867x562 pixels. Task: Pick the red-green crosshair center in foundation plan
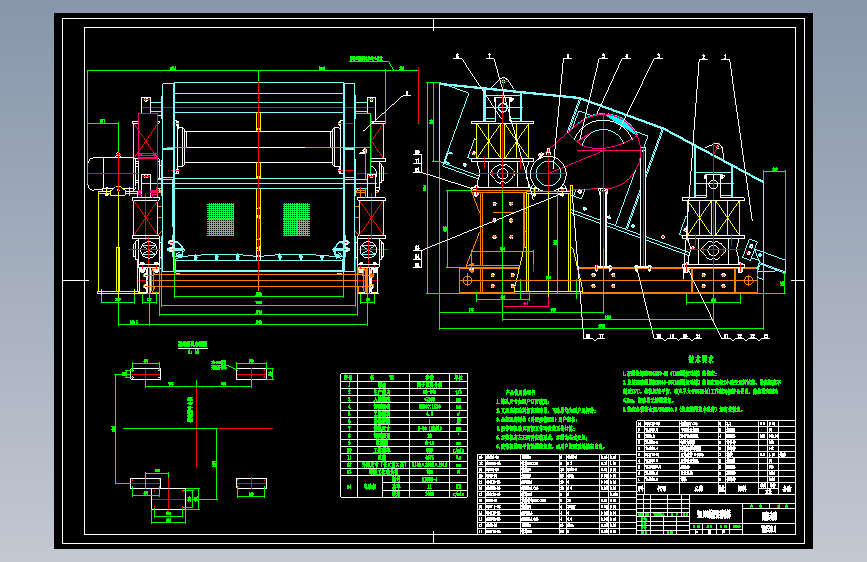click(x=197, y=428)
